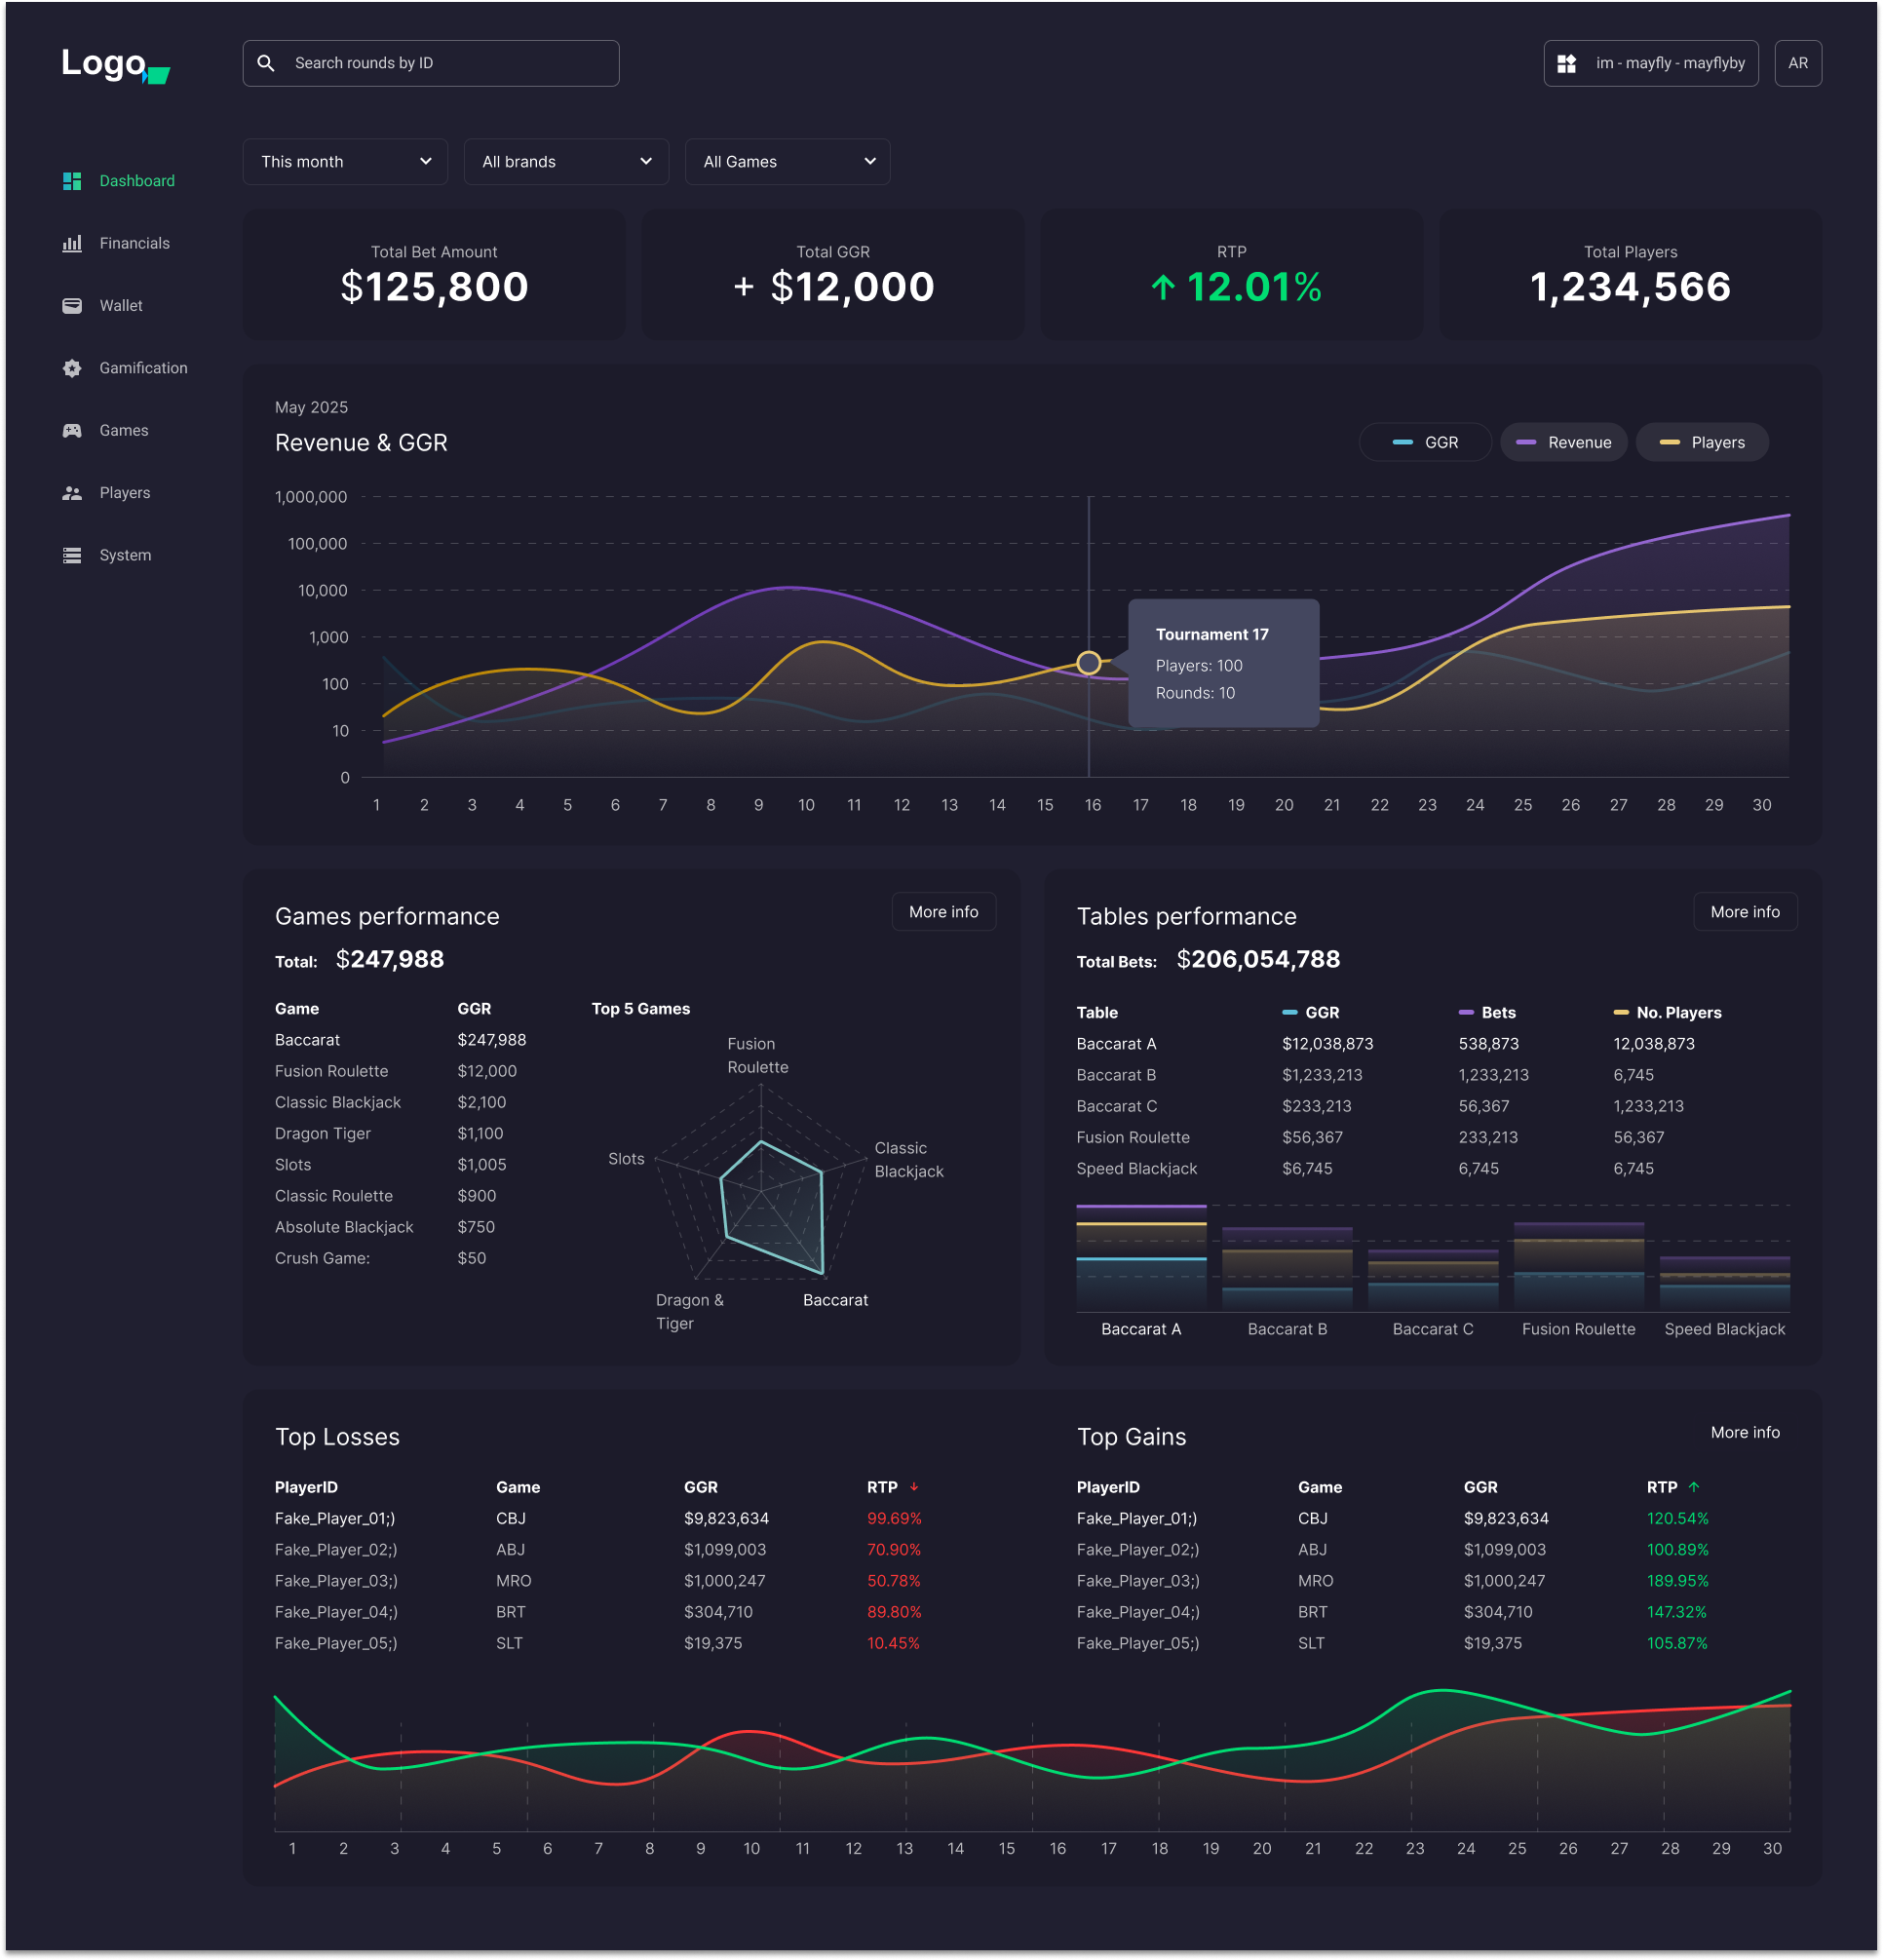Click the cyan GGR color swatch in Tables performance
The image size is (1883, 1960).
pos(1290,1012)
